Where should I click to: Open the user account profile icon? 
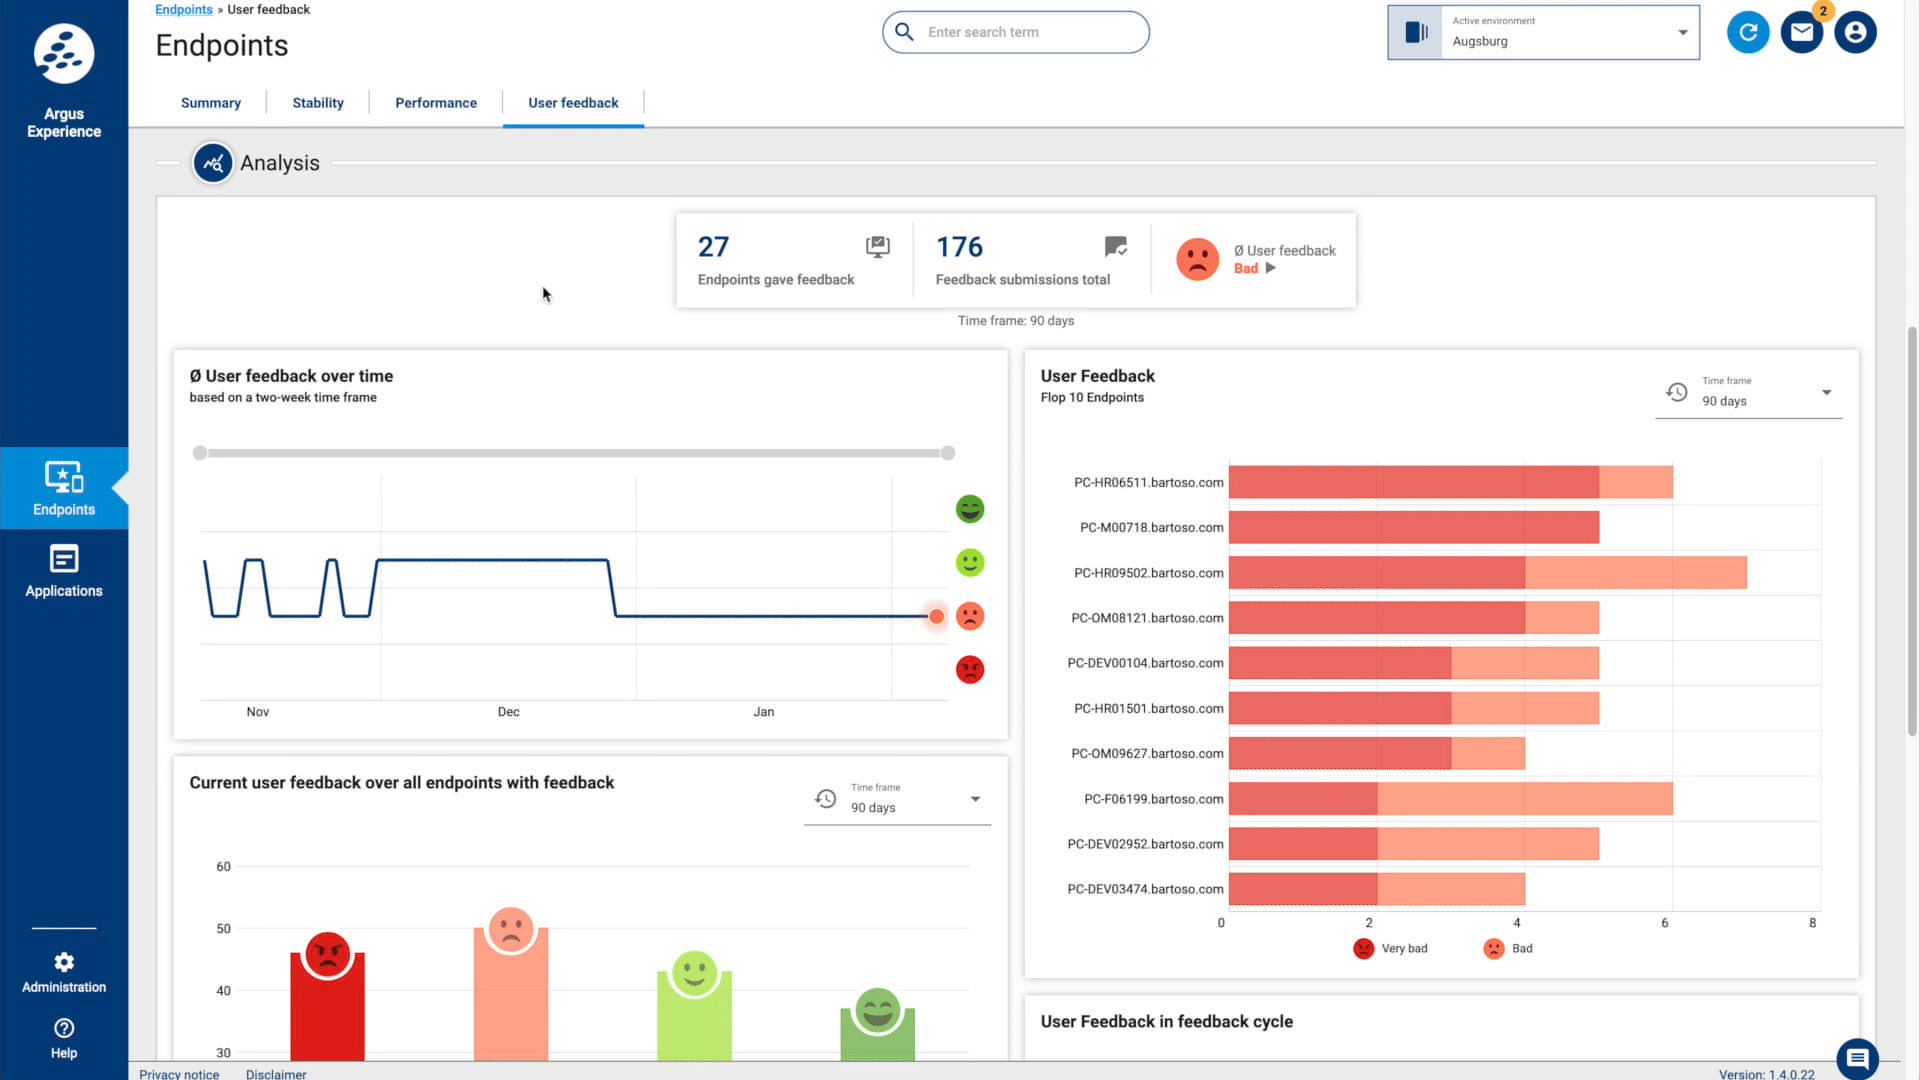pos(1855,32)
